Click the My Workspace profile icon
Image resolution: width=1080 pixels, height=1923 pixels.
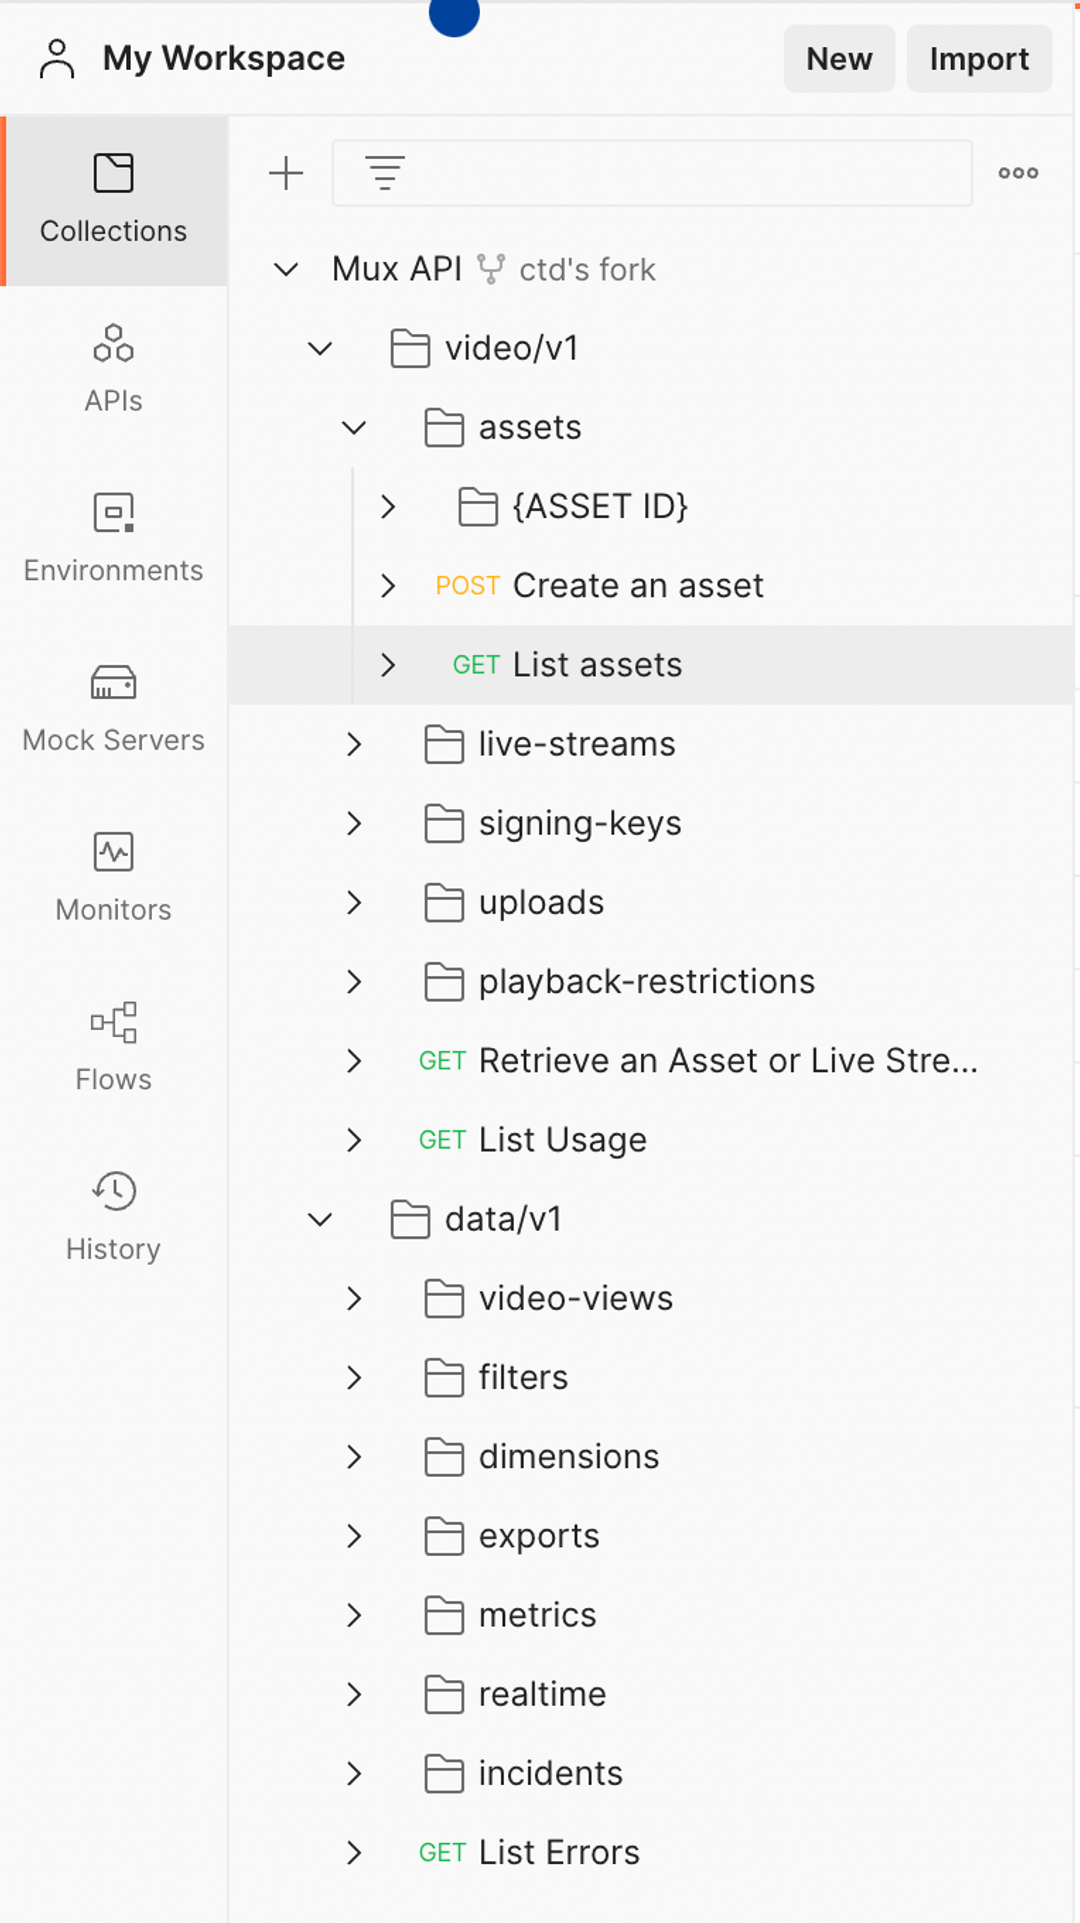[56, 58]
